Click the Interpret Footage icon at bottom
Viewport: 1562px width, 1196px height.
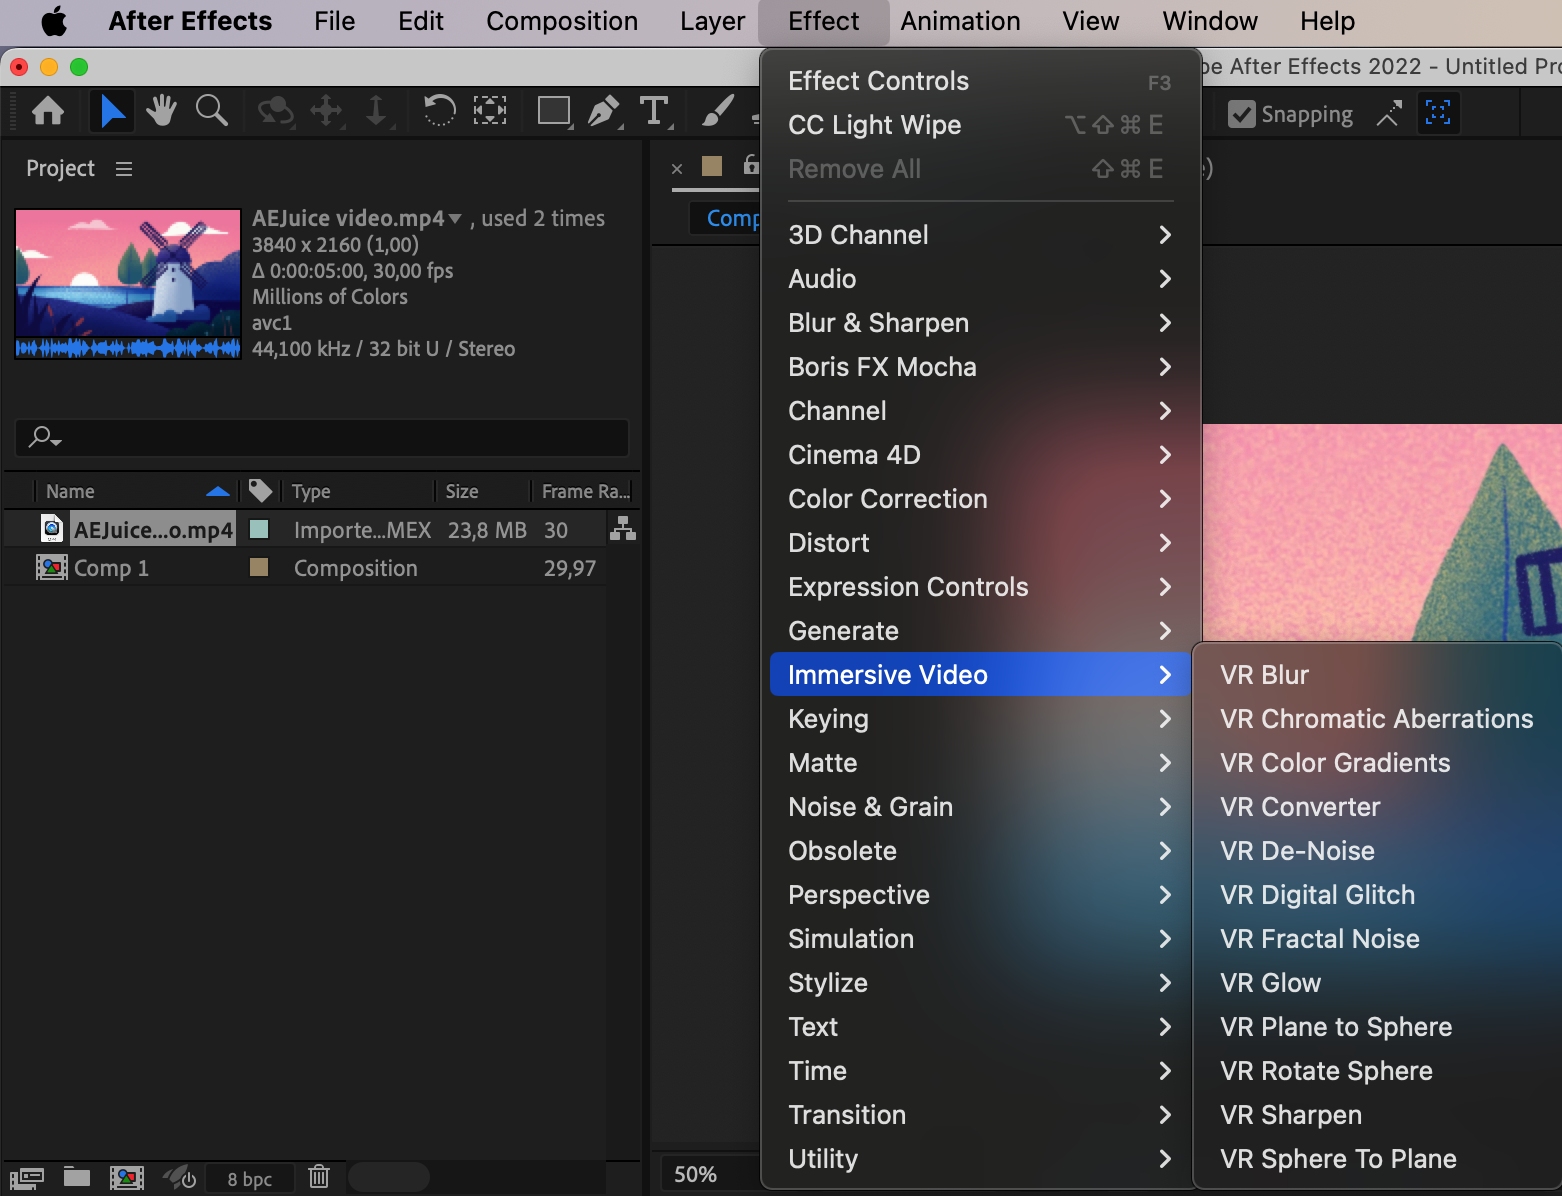(x=27, y=1177)
